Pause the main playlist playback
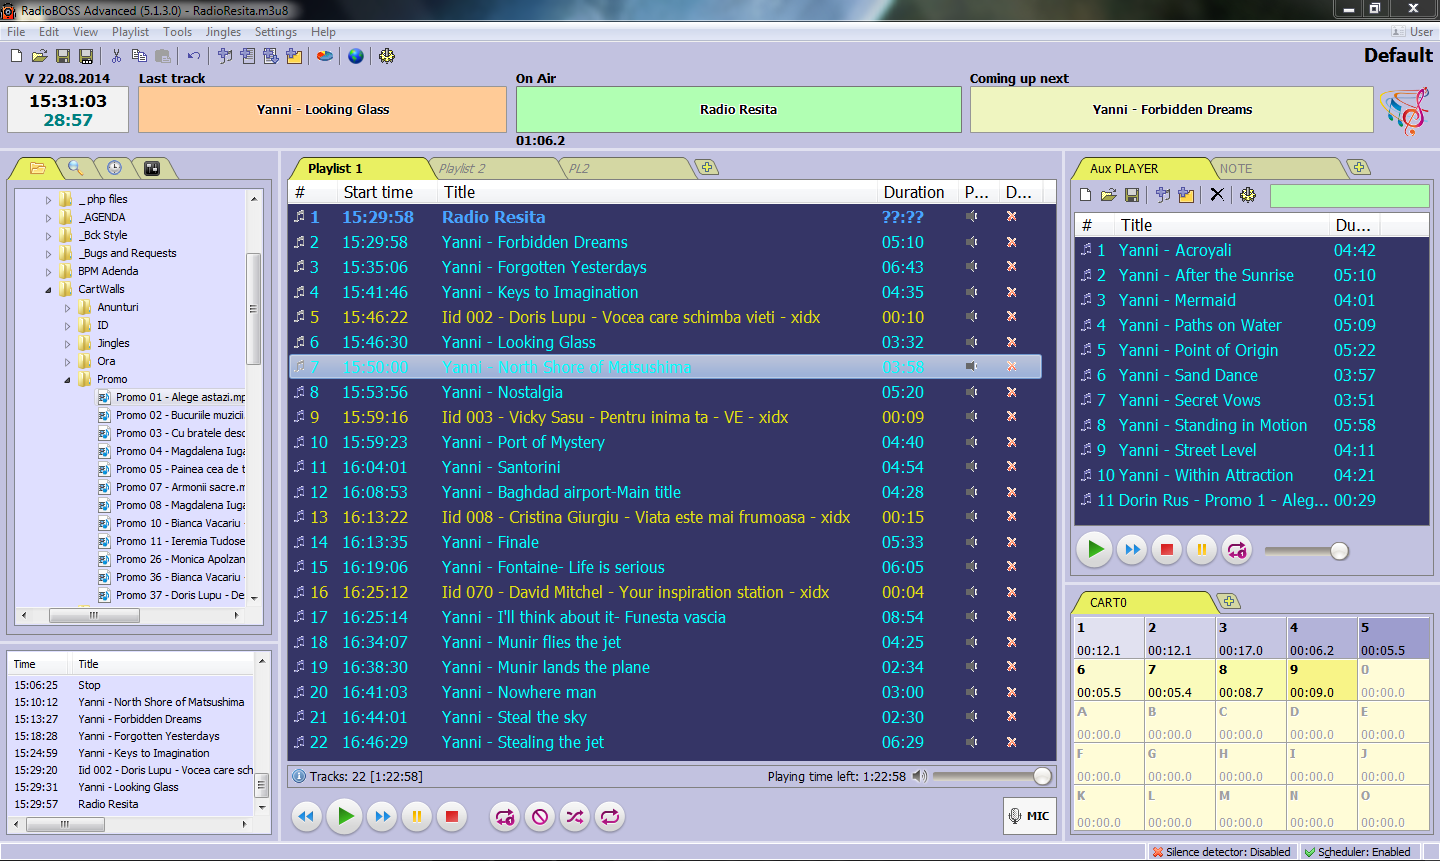1440x861 pixels. [417, 817]
